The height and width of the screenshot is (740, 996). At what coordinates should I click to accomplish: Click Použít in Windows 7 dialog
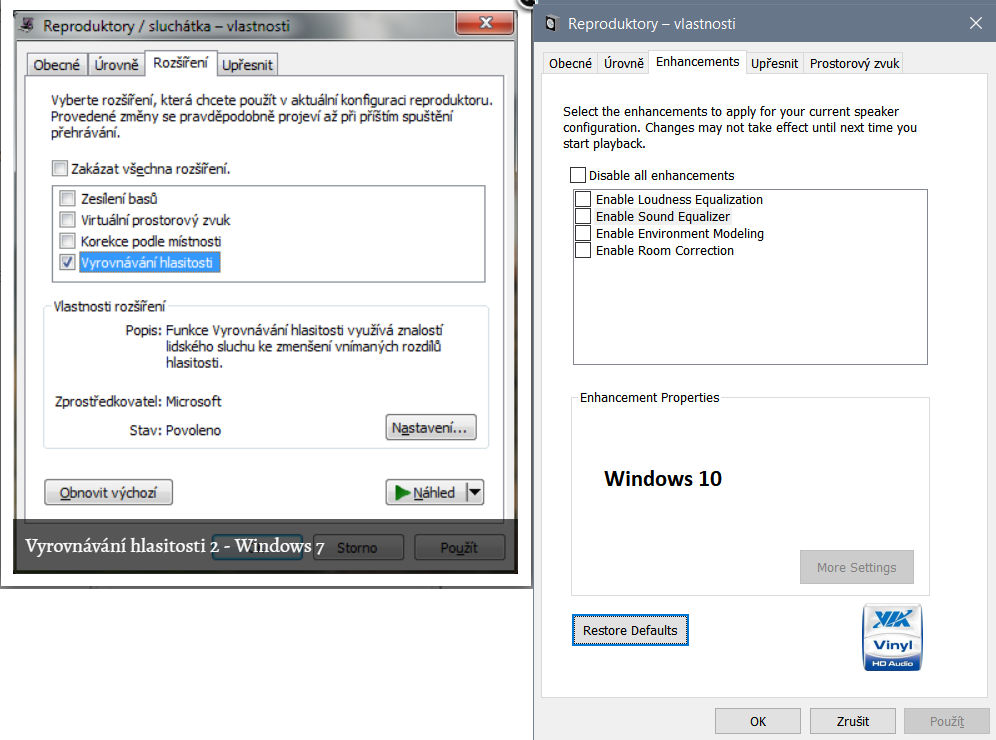tap(459, 548)
